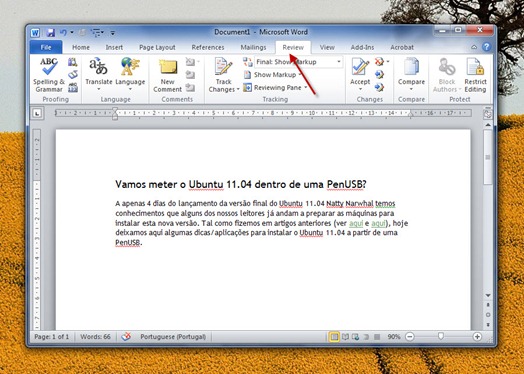Open the File tab
524x374 pixels.
(46, 47)
